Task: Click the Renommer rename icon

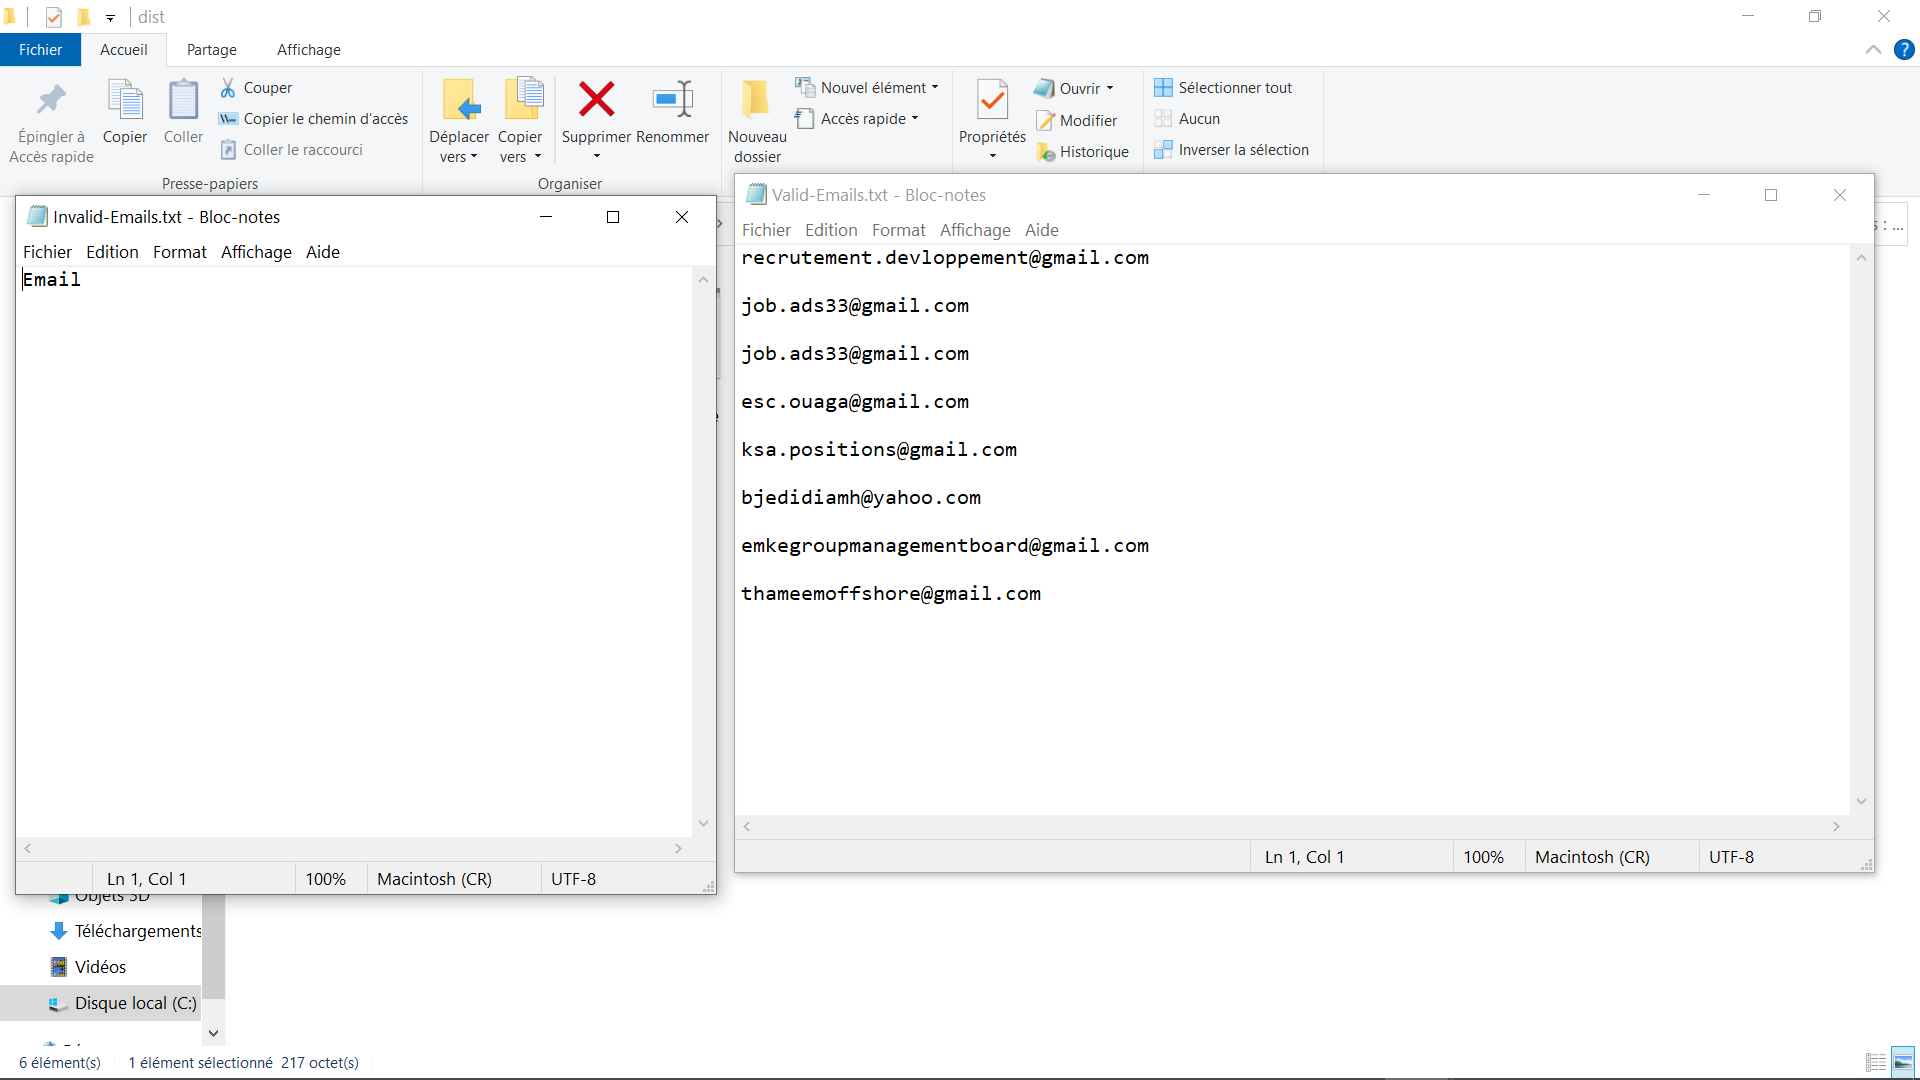Action: 672,100
